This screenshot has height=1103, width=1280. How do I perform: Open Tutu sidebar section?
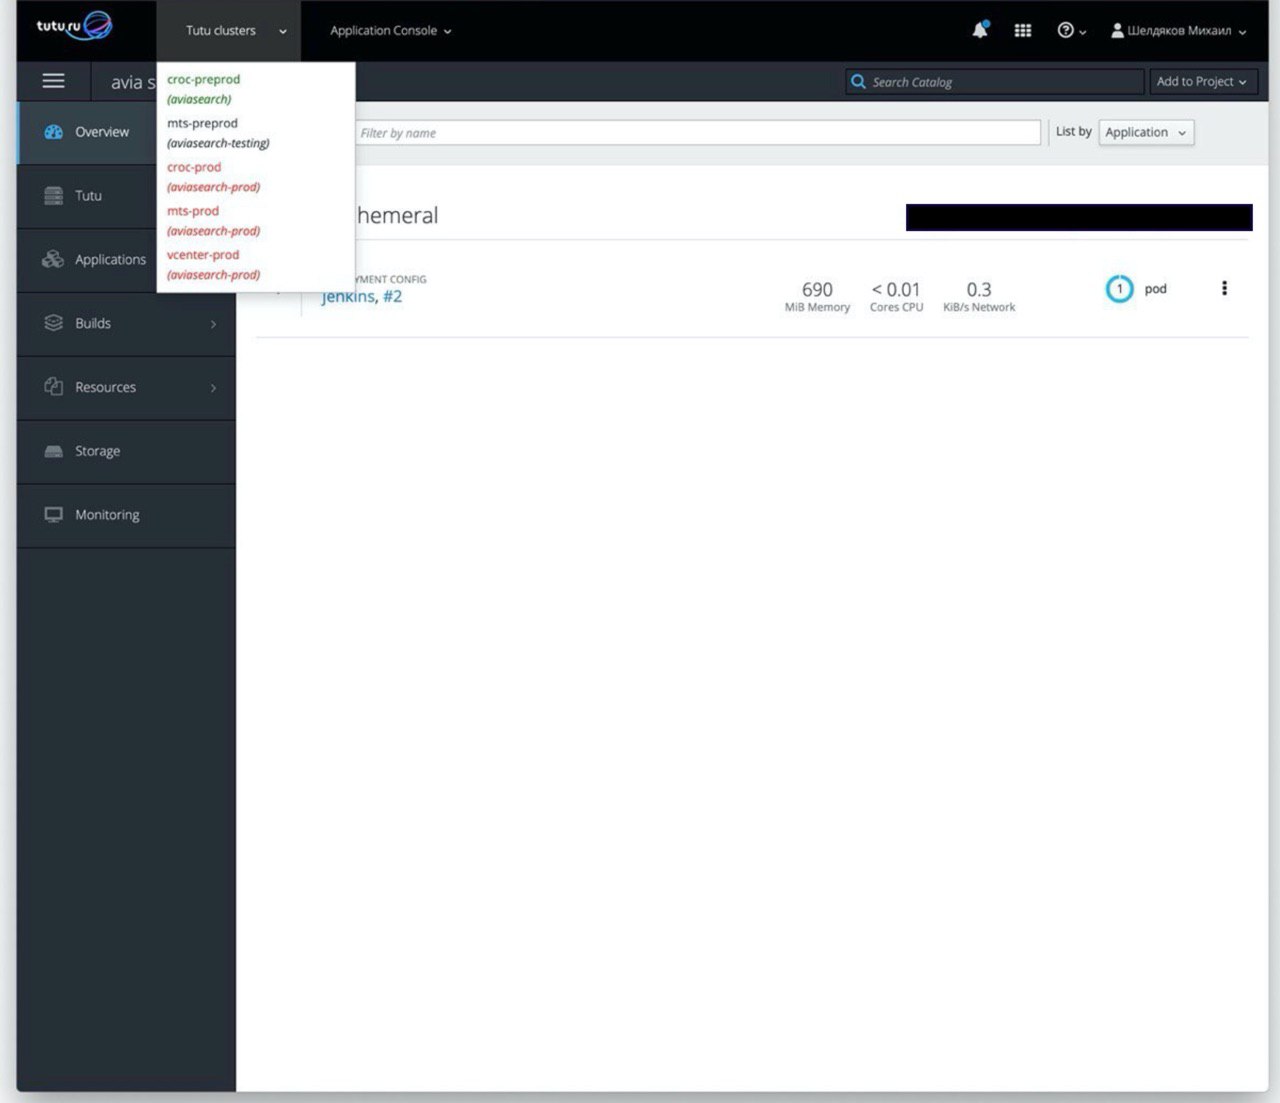click(x=88, y=196)
